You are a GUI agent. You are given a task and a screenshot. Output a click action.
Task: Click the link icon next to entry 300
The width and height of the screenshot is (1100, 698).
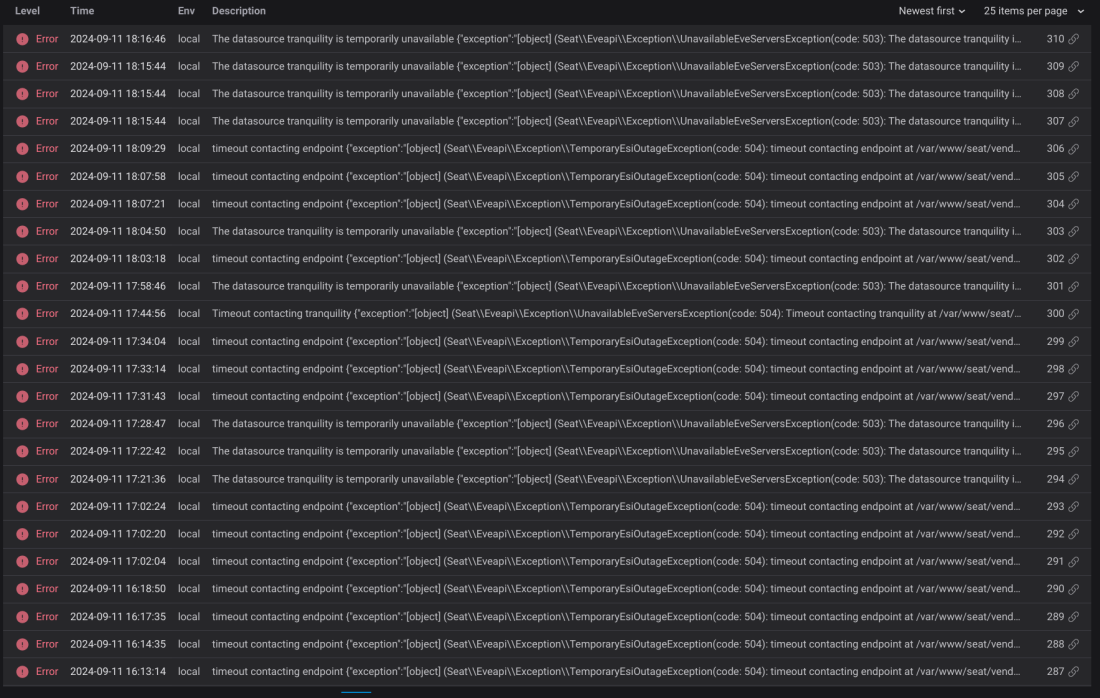click(1073, 314)
